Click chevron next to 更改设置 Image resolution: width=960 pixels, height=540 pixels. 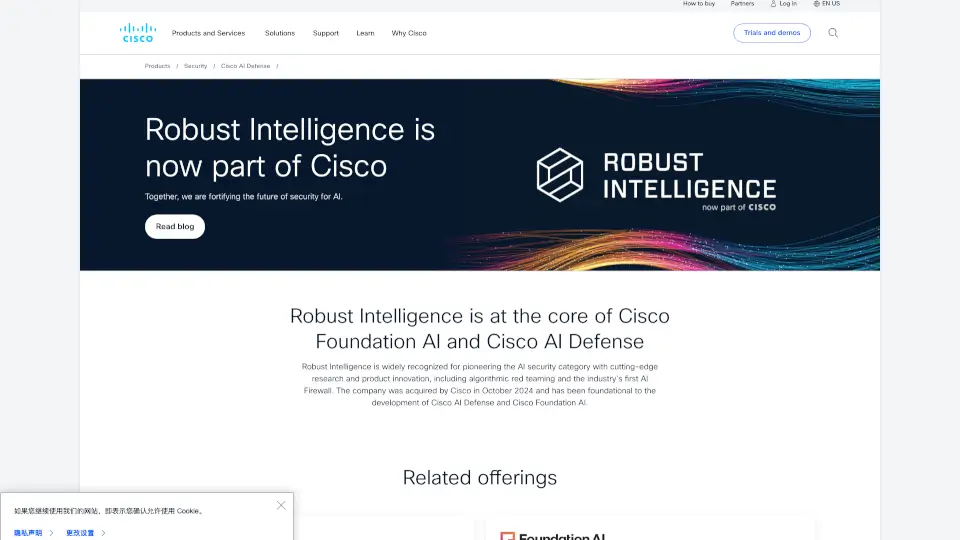(103, 533)
